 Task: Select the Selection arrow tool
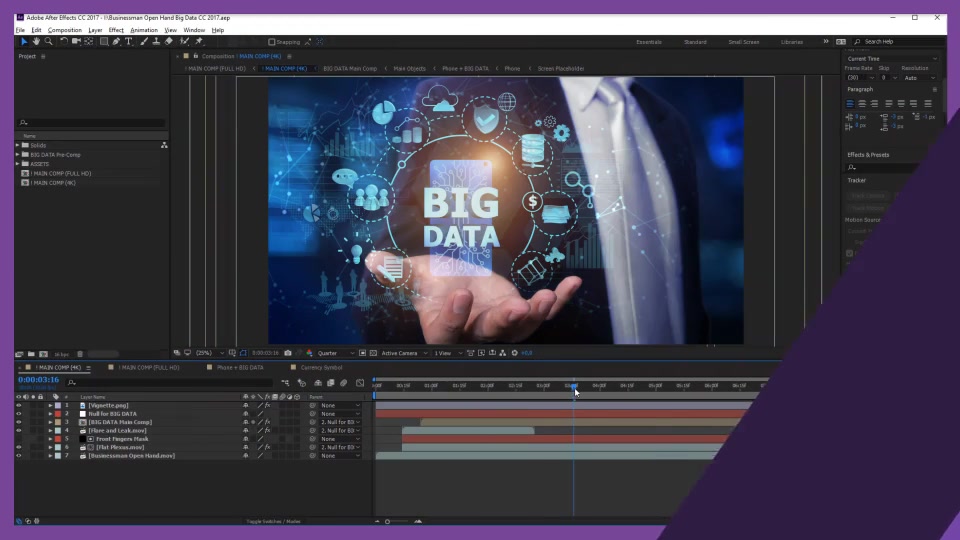pyautogui.click(x=24, y=42)
